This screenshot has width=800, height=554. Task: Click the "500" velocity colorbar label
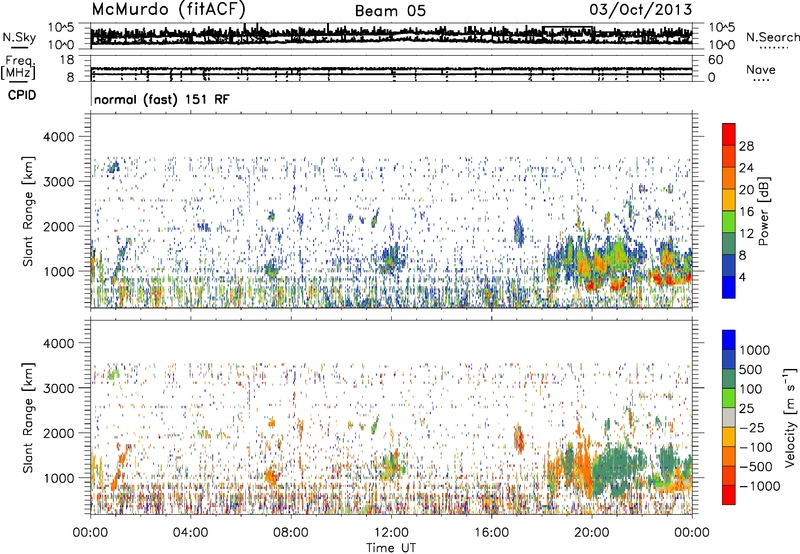pyautogui.click(x=751, y=370)
